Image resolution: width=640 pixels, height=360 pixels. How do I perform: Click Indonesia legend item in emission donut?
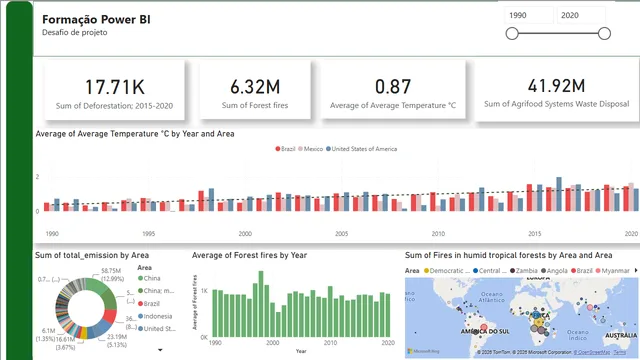pyautogui.click(x=155, y=316)
